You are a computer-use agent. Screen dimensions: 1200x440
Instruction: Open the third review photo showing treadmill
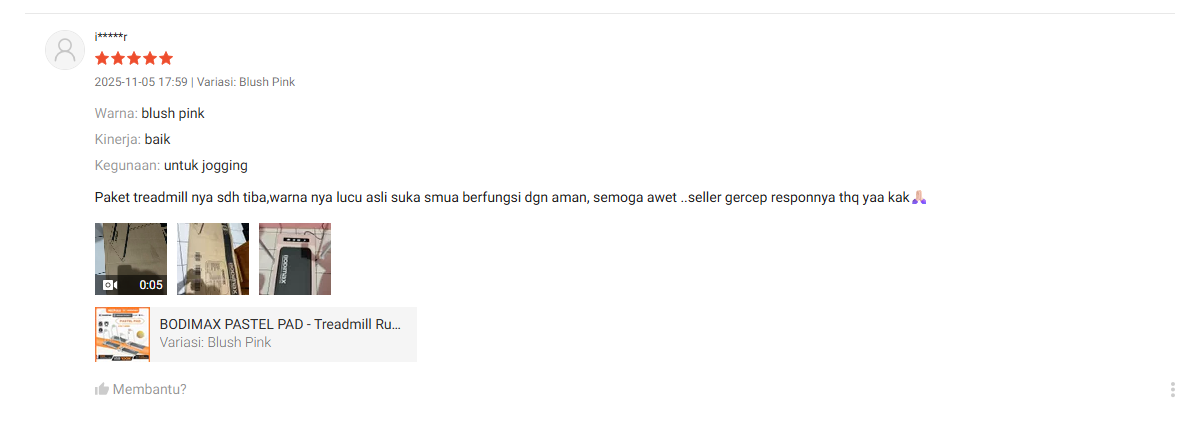click(x=295, y=258)
